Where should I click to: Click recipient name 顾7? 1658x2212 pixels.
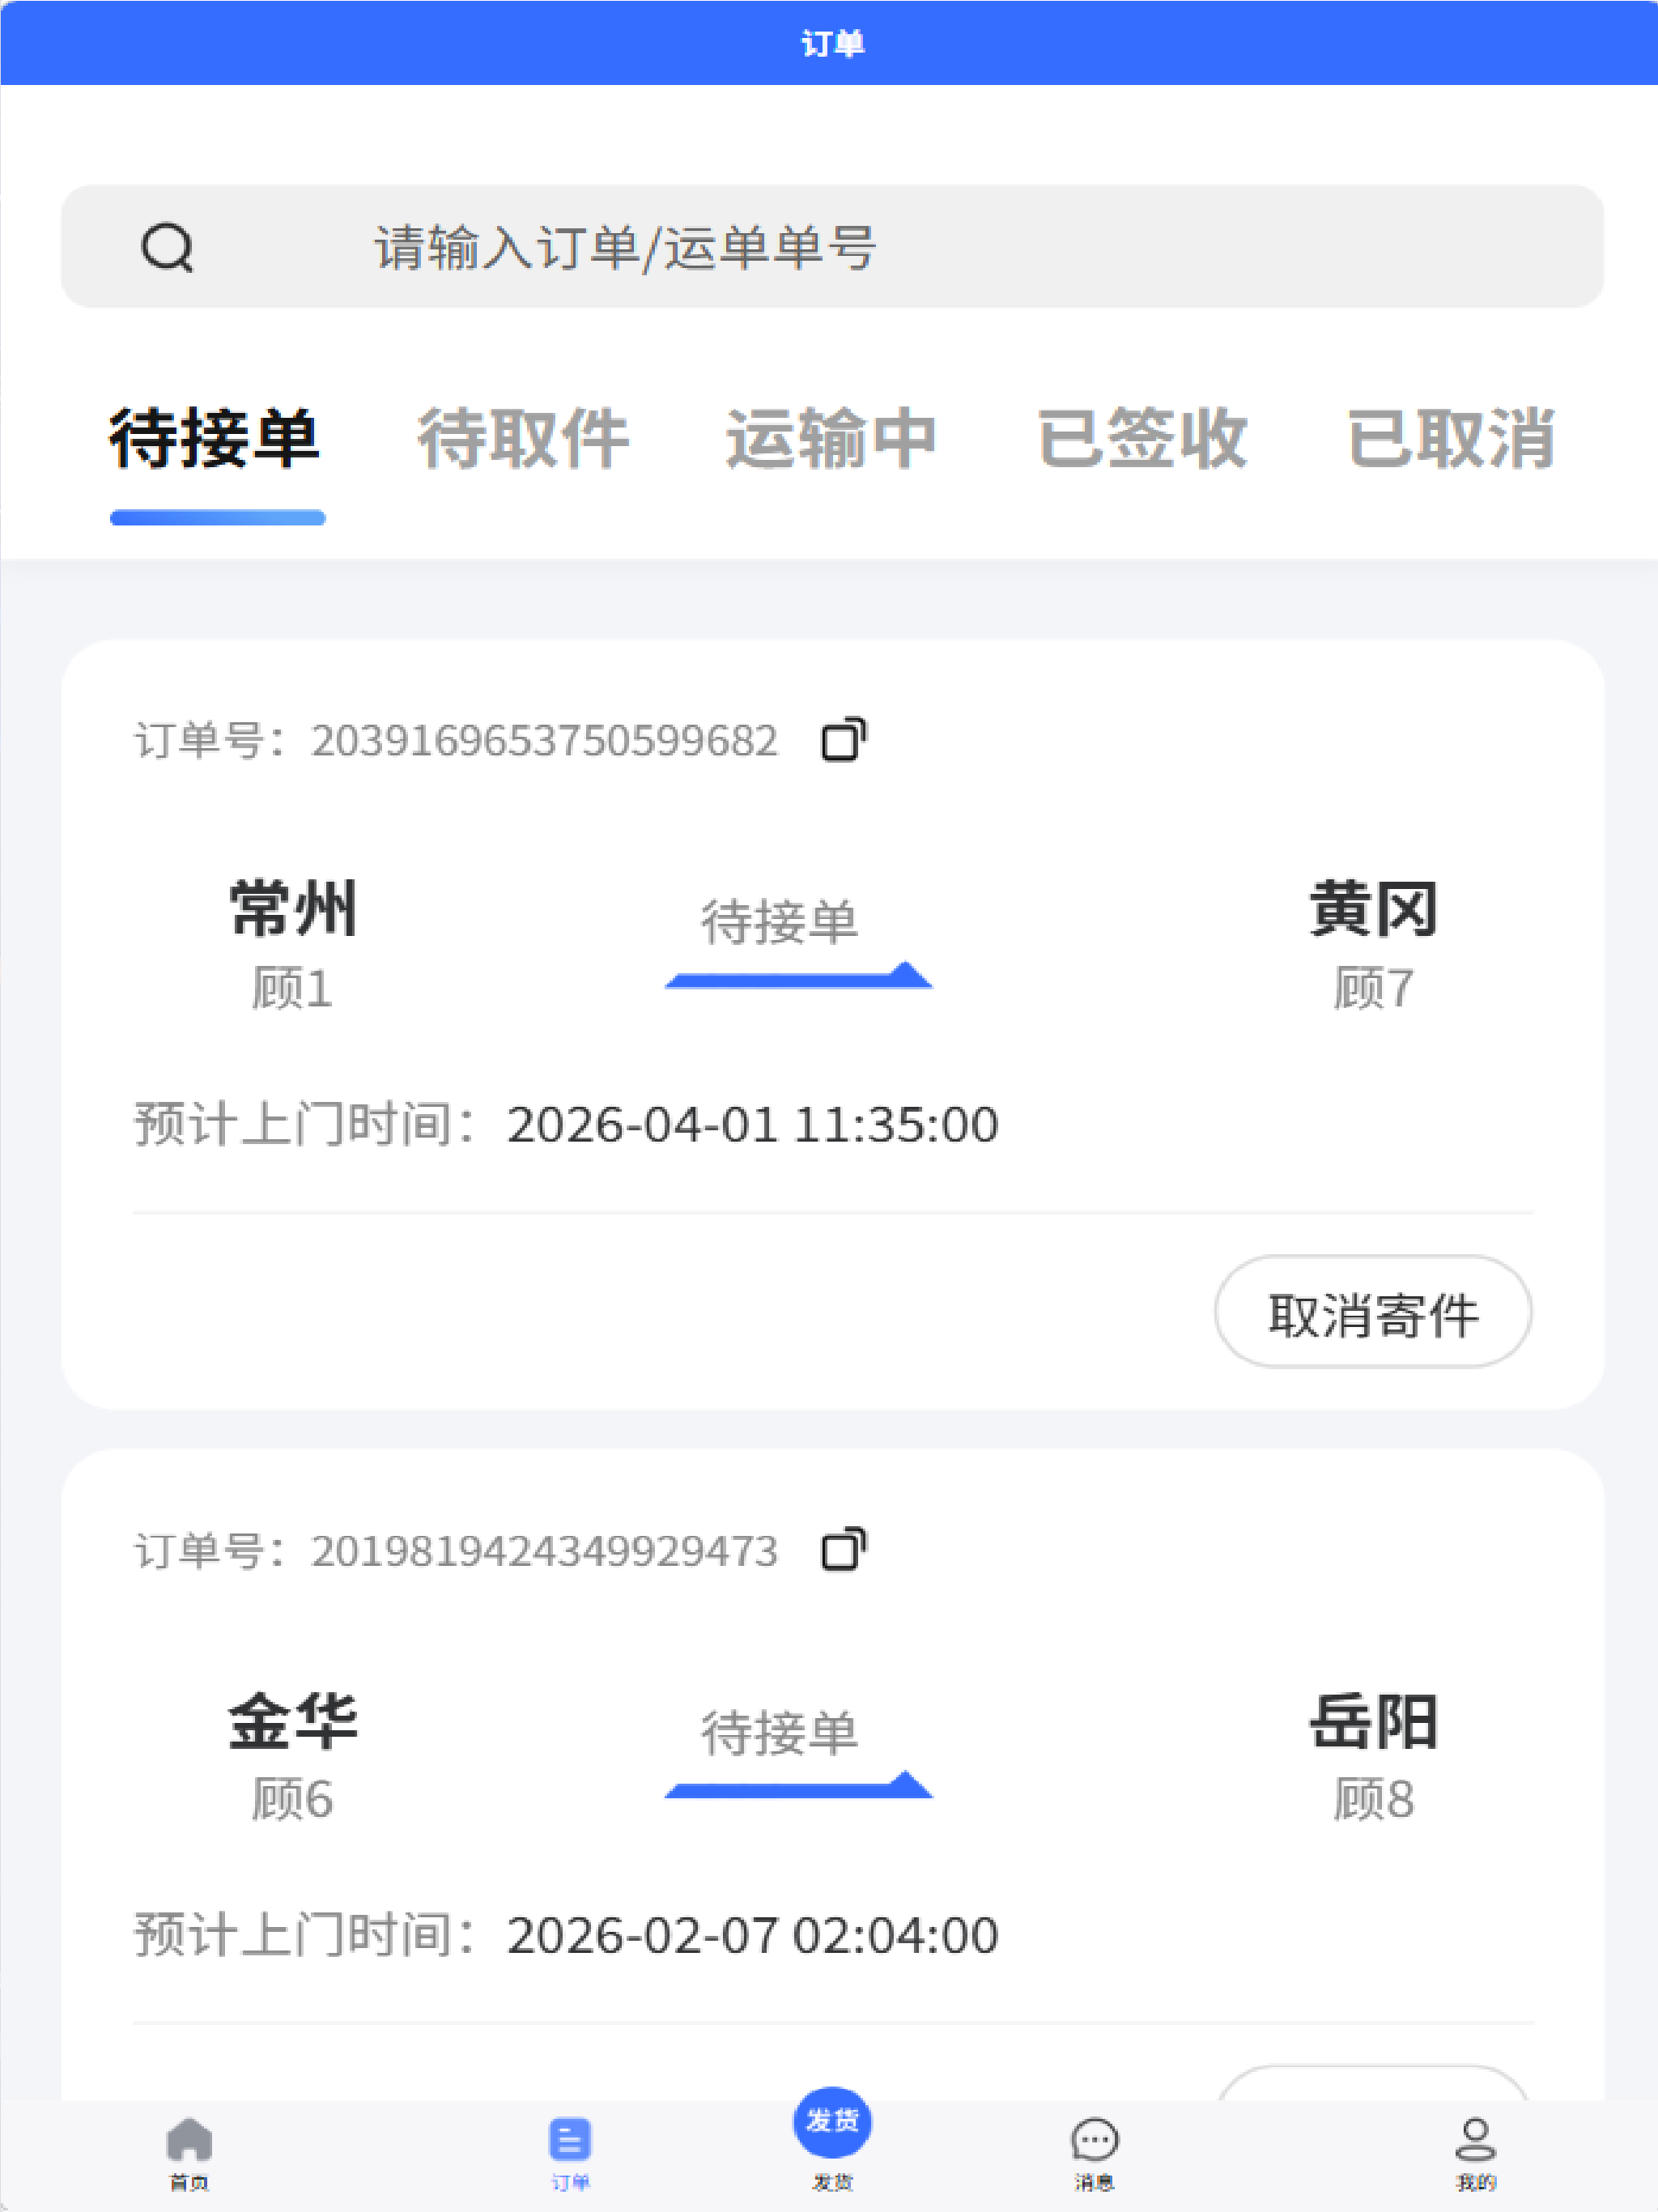coord(1374,988)
